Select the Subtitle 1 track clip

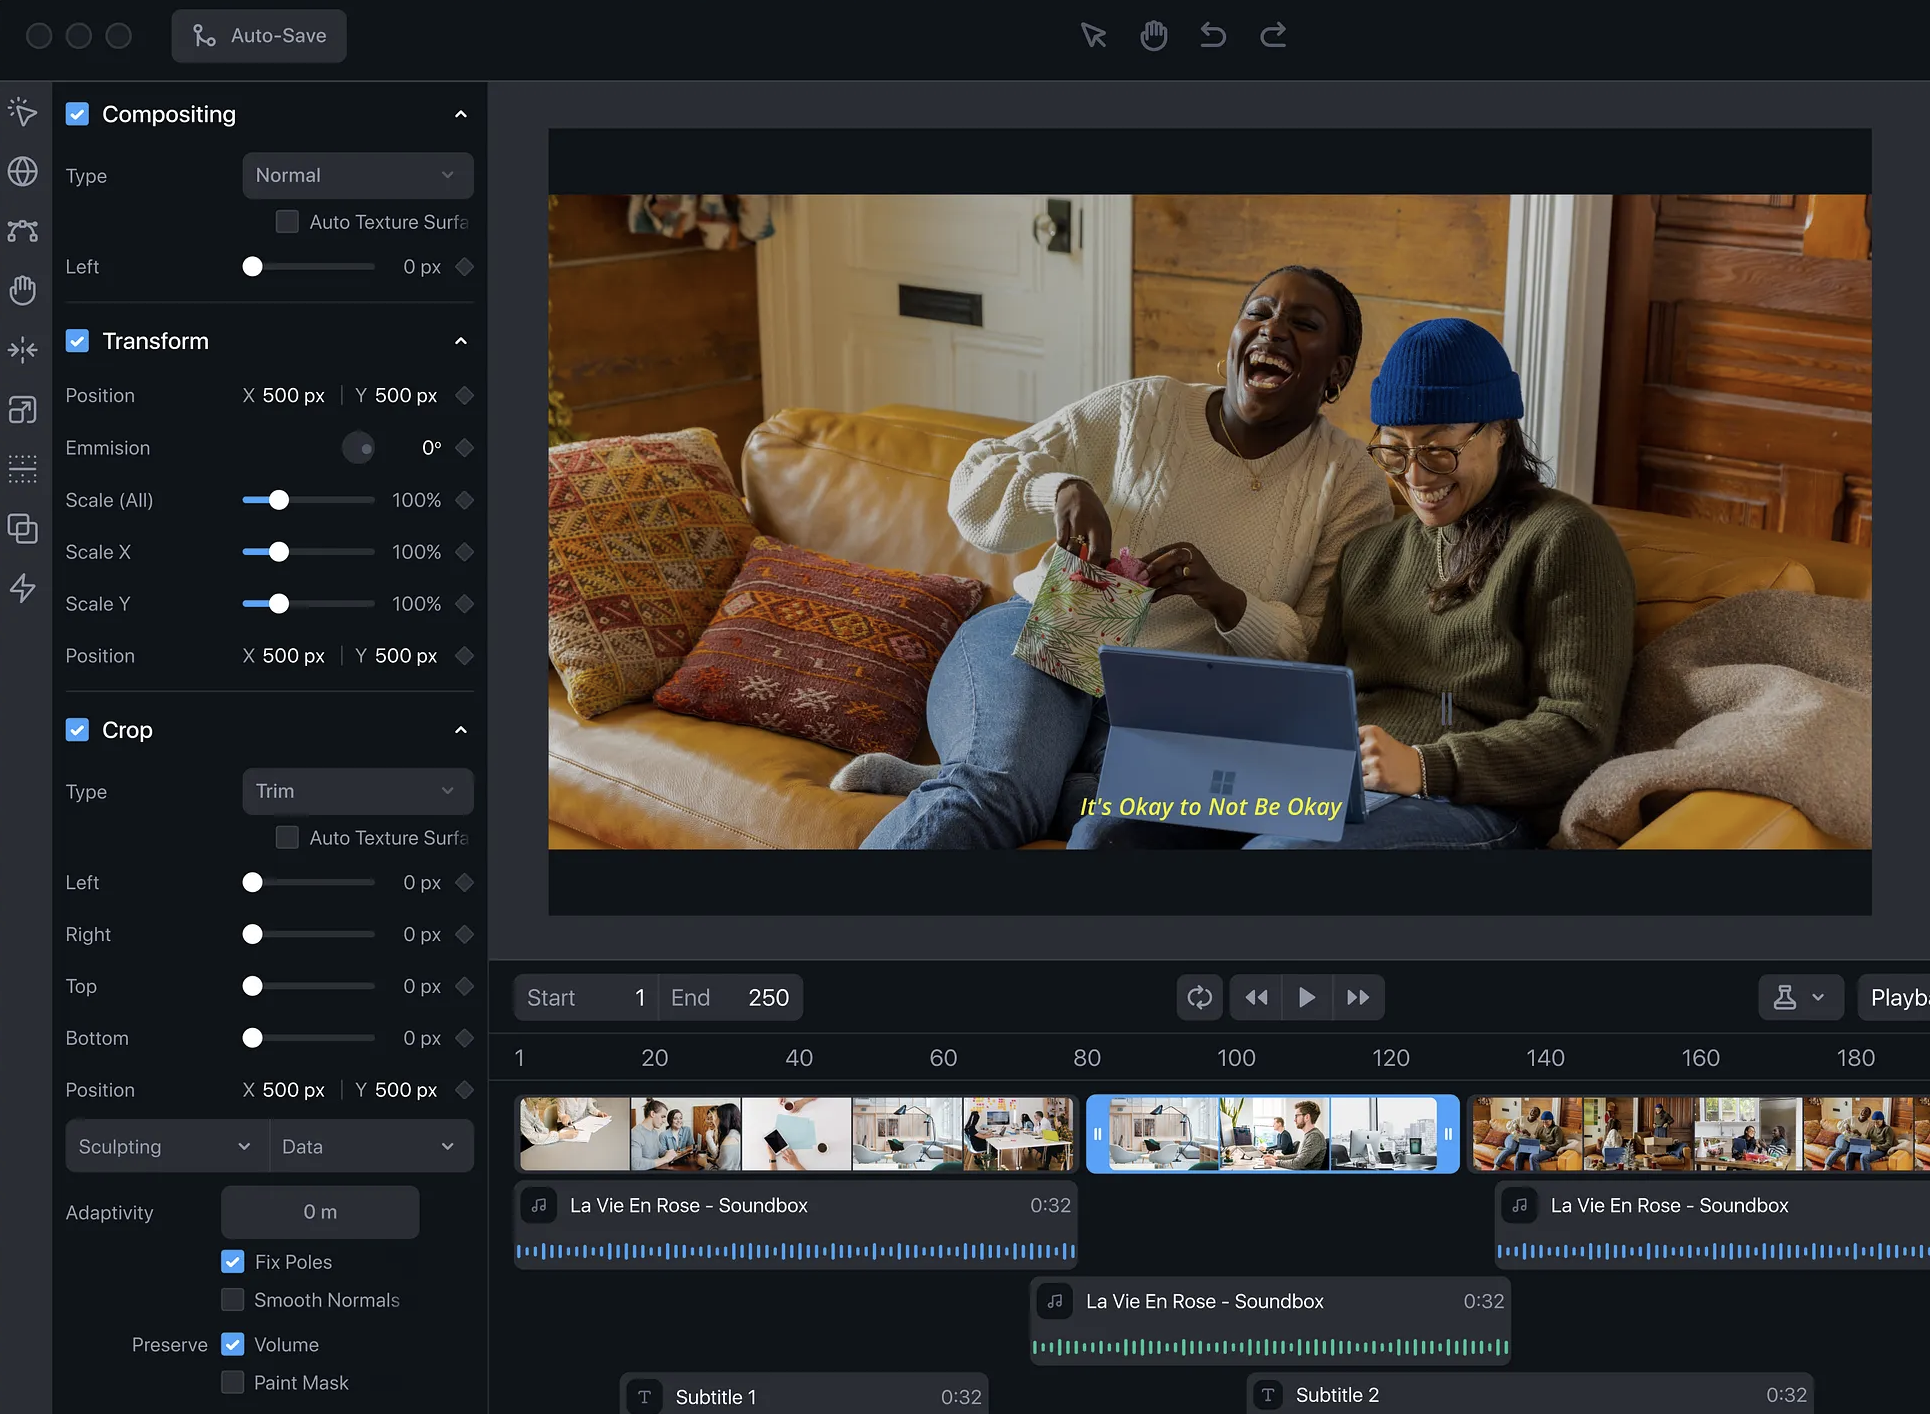click(804, 1395)
